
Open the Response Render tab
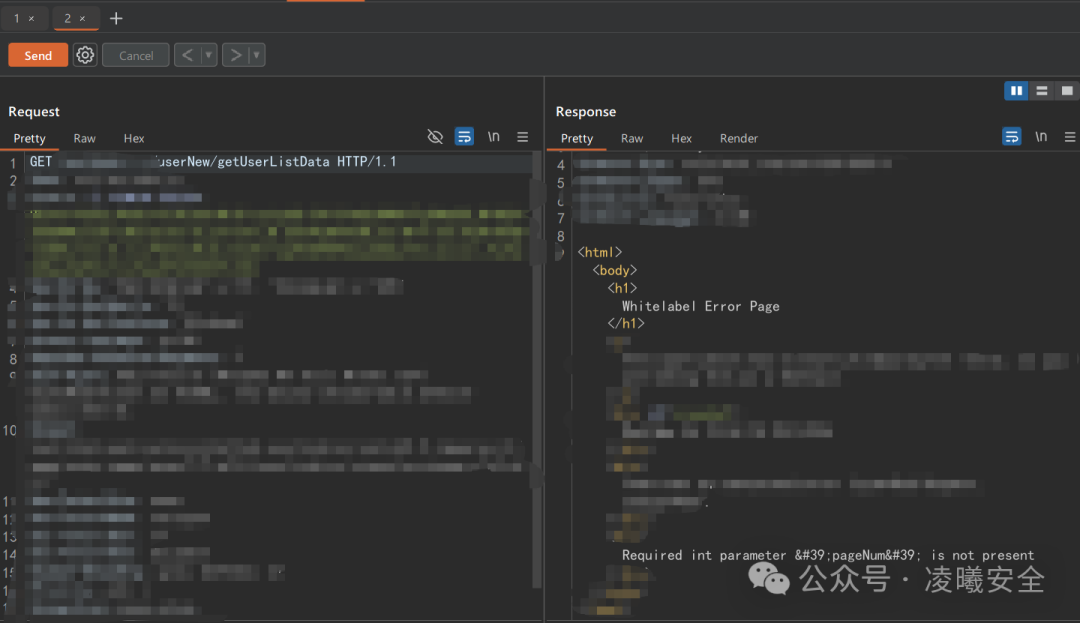click(x=739, y=138)
